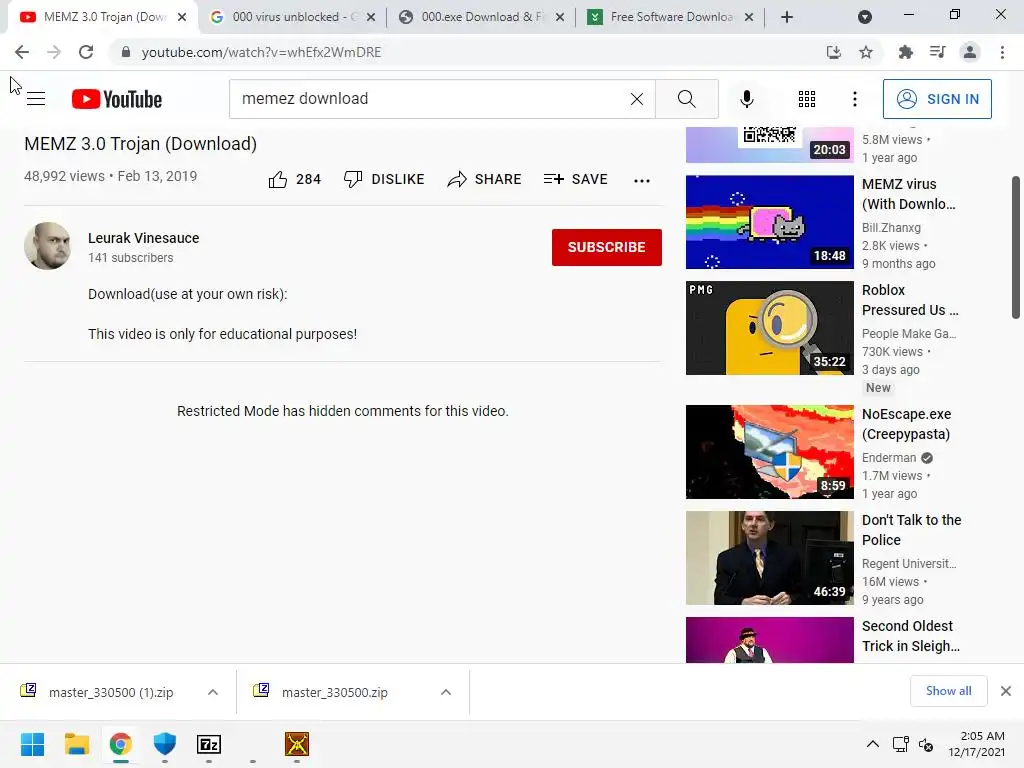Open the network status tray icon

901,744
